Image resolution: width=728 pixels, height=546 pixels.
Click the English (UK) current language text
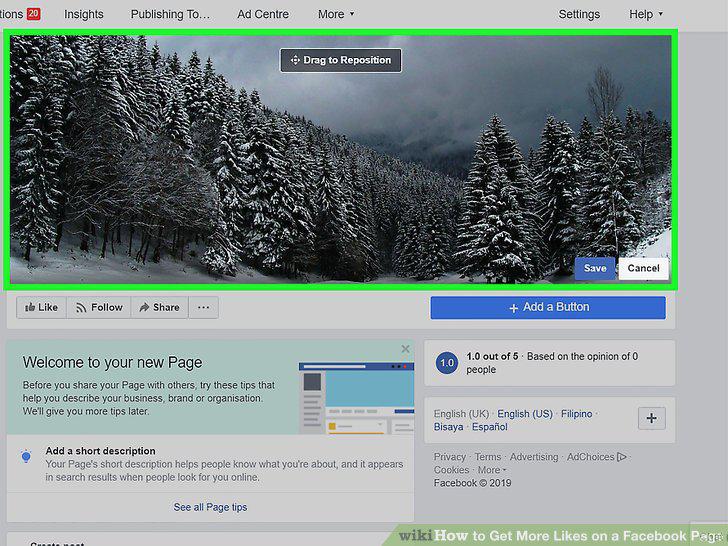click(x=462, y=414)
